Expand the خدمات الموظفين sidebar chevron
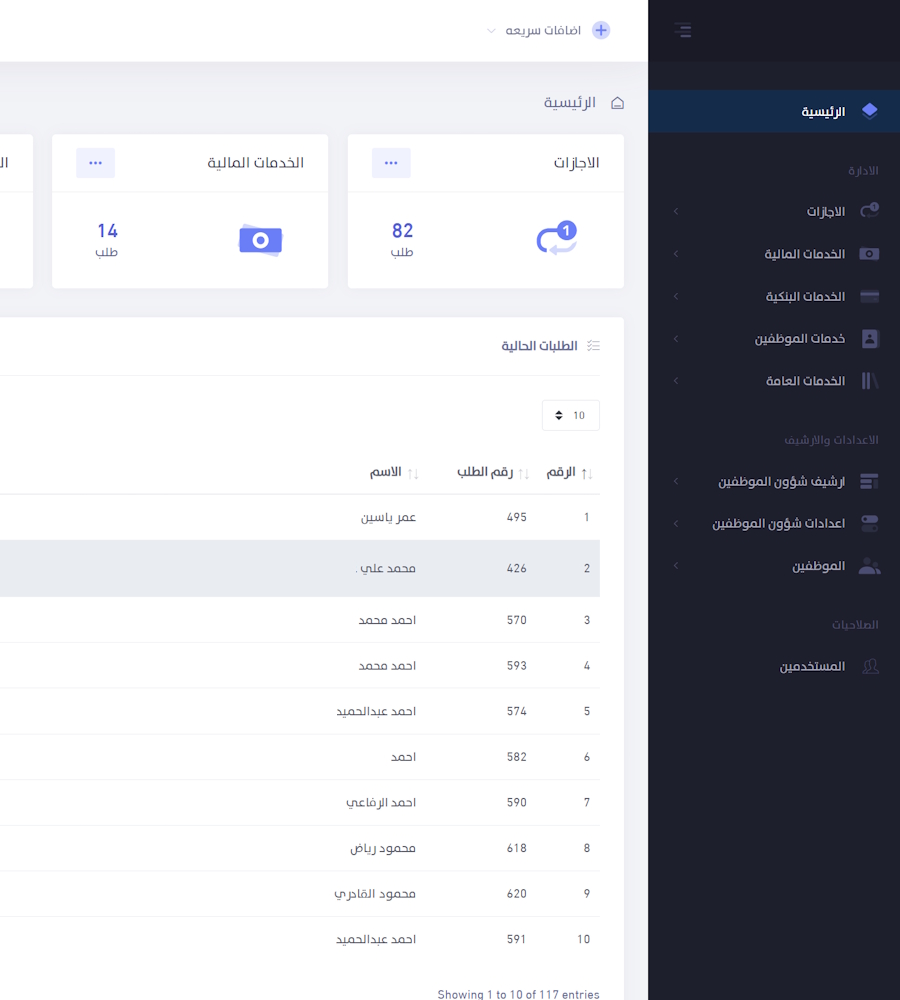Viewport: 900px width, 1000px height. click(676, 339)
